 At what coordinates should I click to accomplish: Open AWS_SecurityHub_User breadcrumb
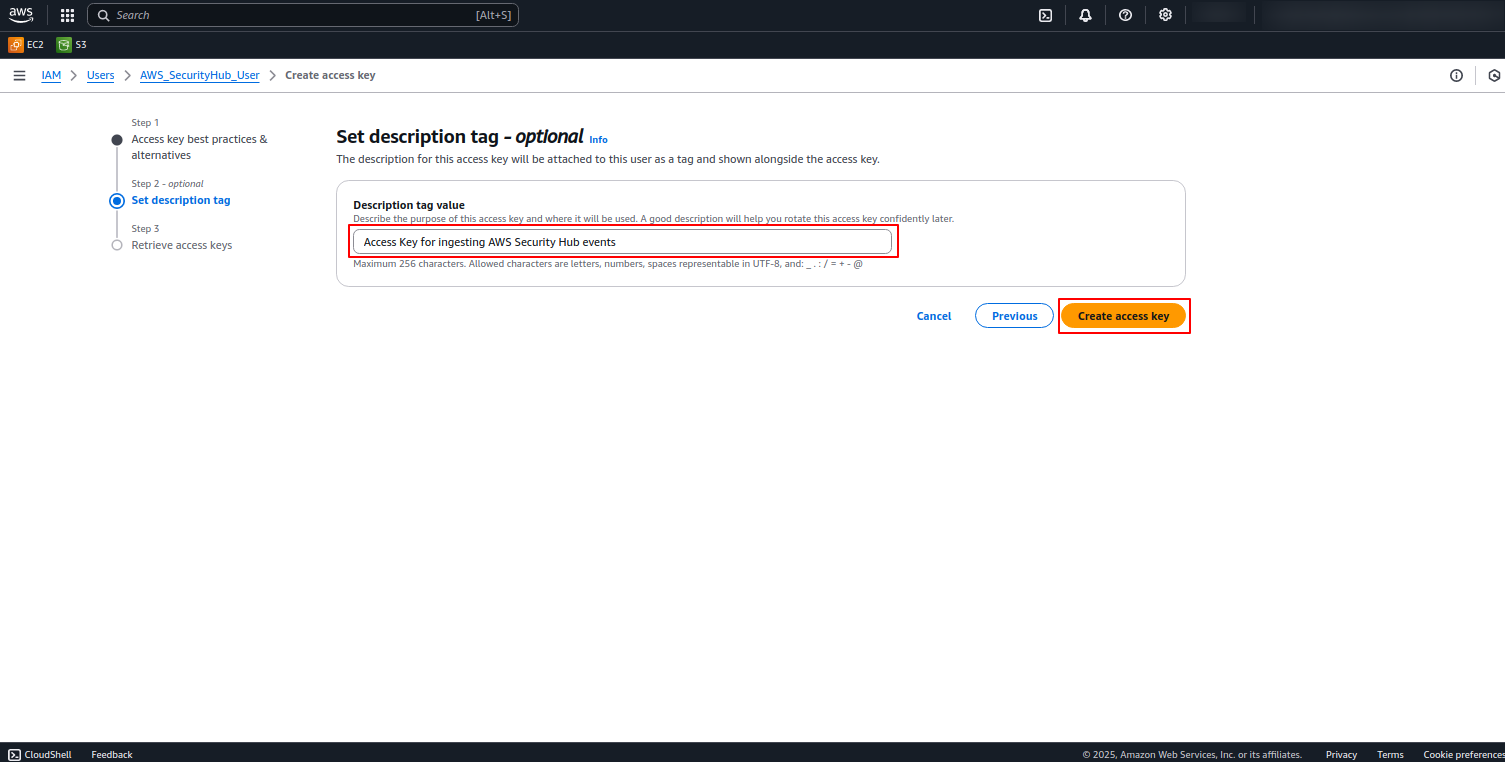point(199,75)
